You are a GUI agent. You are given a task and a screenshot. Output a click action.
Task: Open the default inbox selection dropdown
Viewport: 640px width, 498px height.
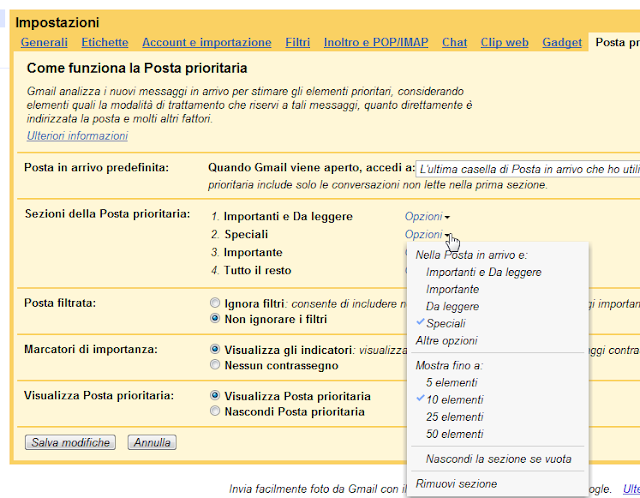528,169
